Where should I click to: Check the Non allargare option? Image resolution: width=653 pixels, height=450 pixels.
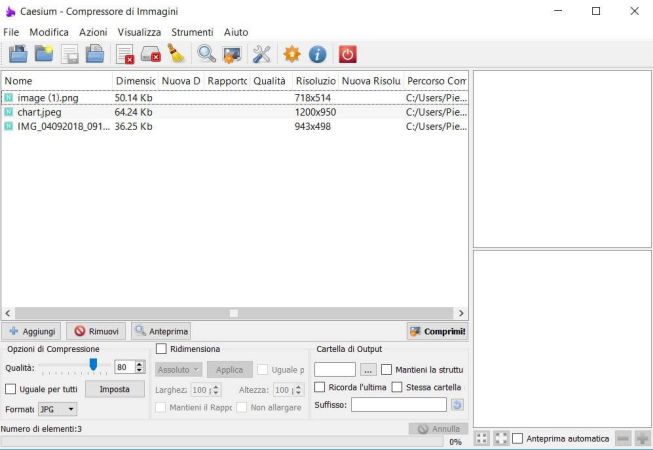click(x=242, y=408)
